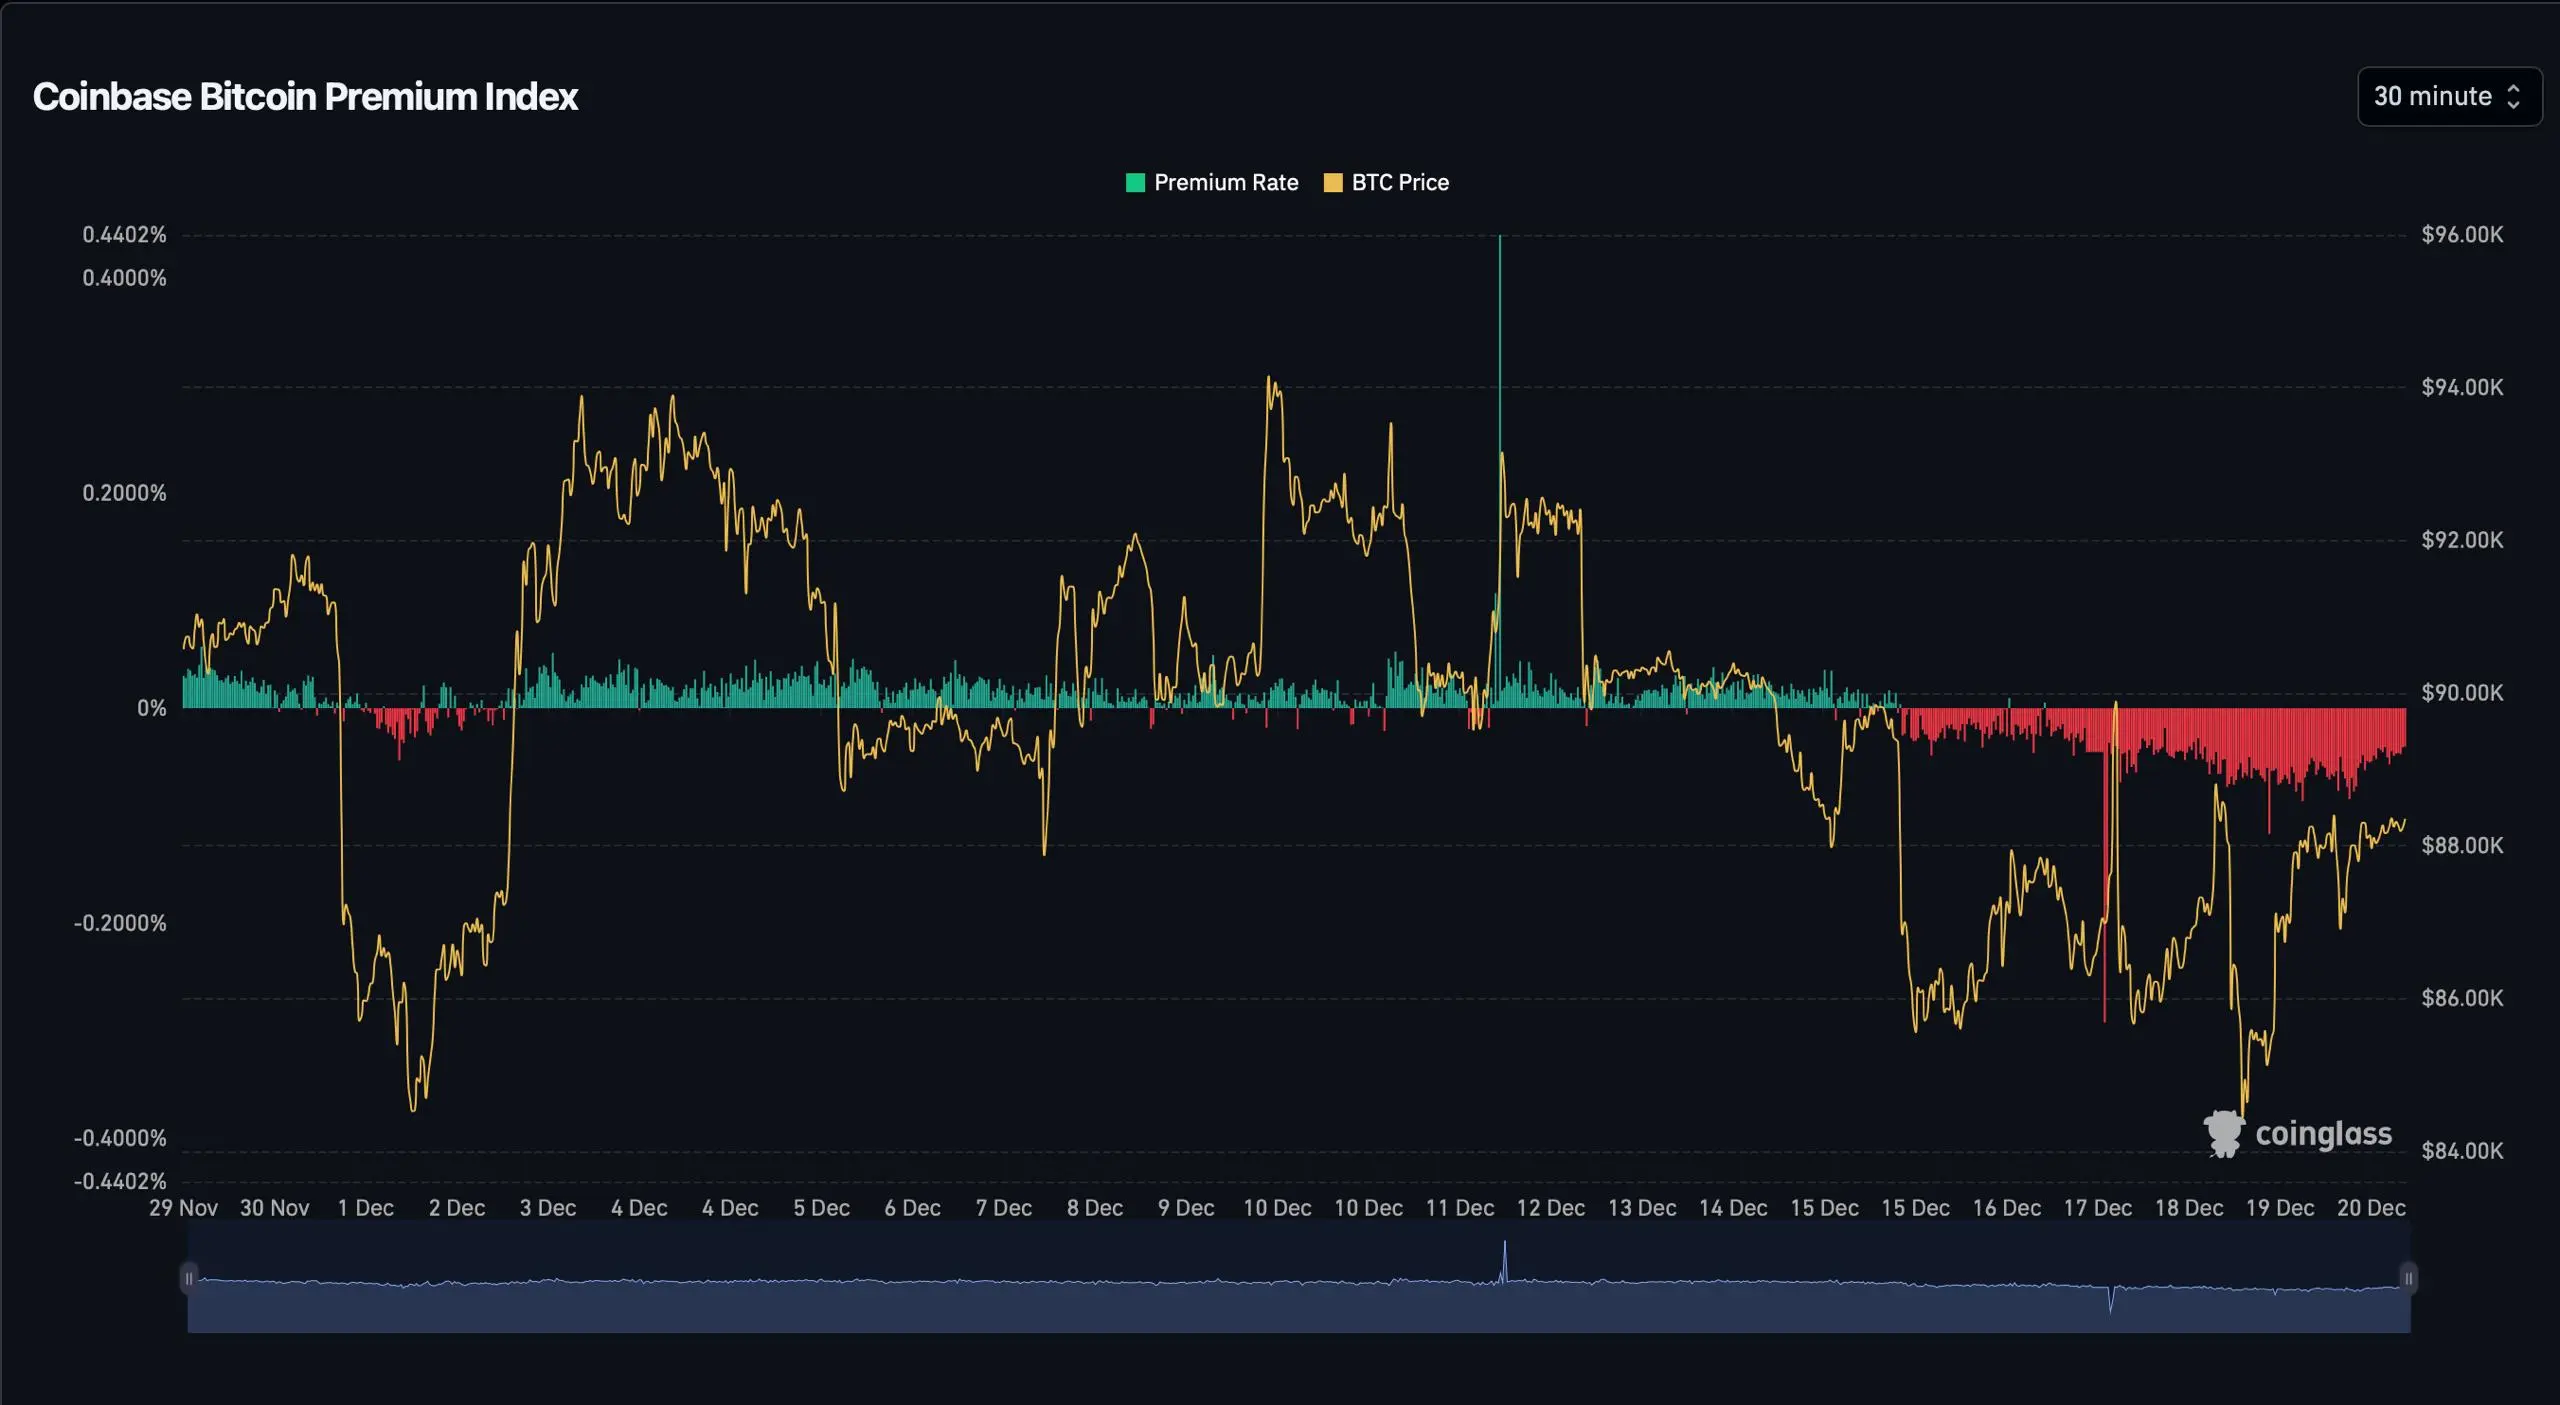Click the 20 Dec x-axis label

point(2370,1207)
